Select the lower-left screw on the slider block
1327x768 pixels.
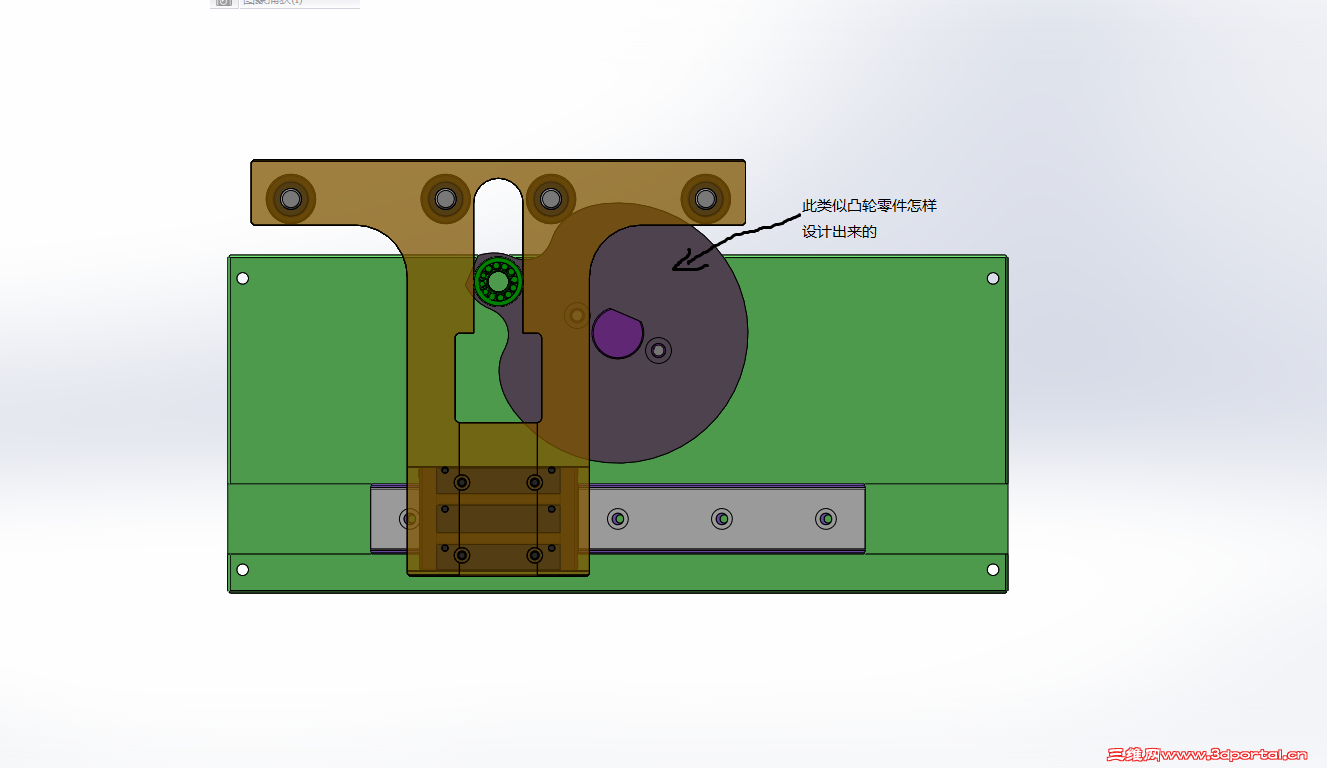[462, 555]
